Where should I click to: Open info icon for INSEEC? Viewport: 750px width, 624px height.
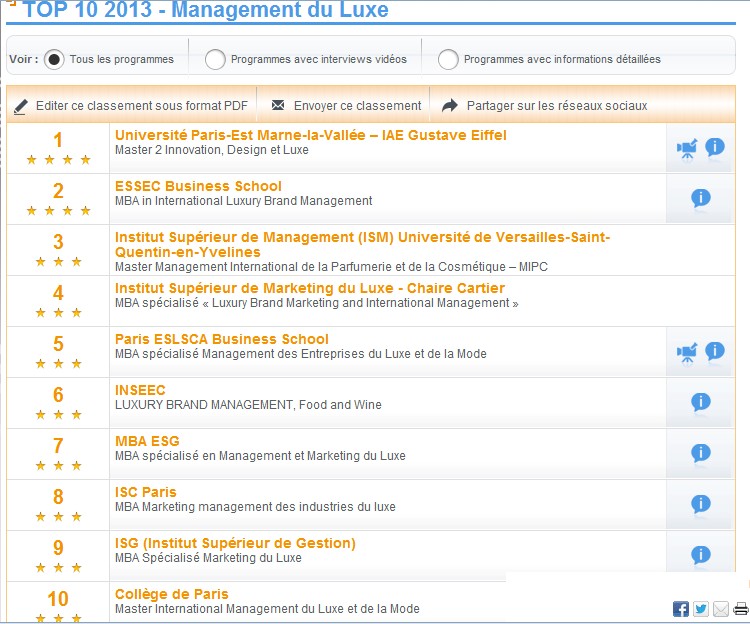[x=701, y=402]
